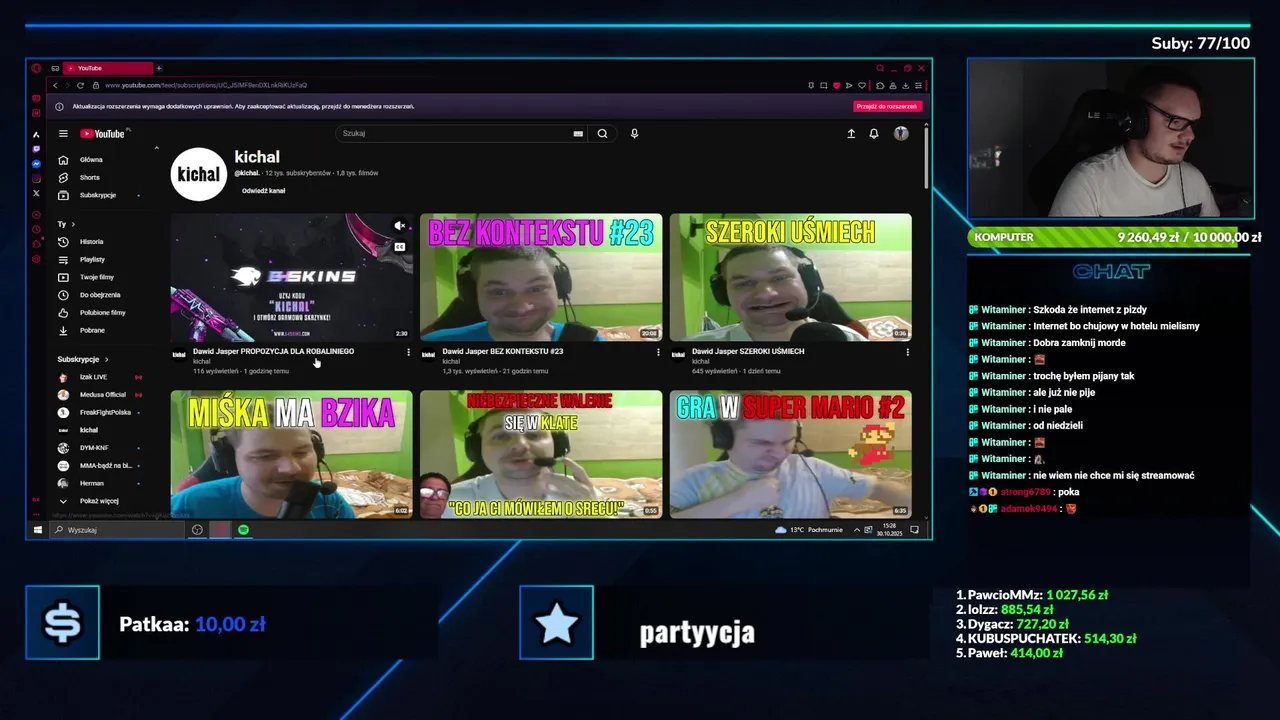Image resolution: width=1280 pixels, height=720 pixels.
Task: Reload the page in browser
Action: (x=80, y=85)
